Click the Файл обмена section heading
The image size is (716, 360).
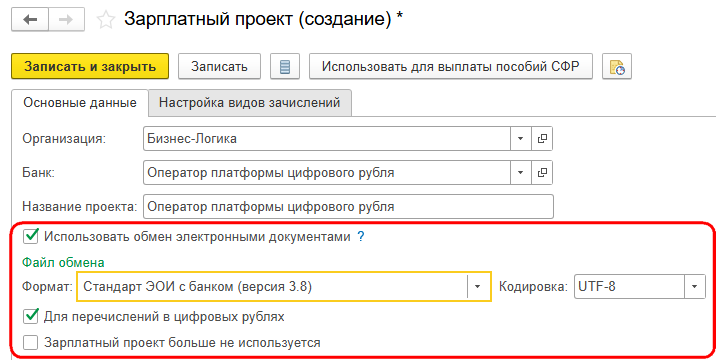(x=63, y=263)
